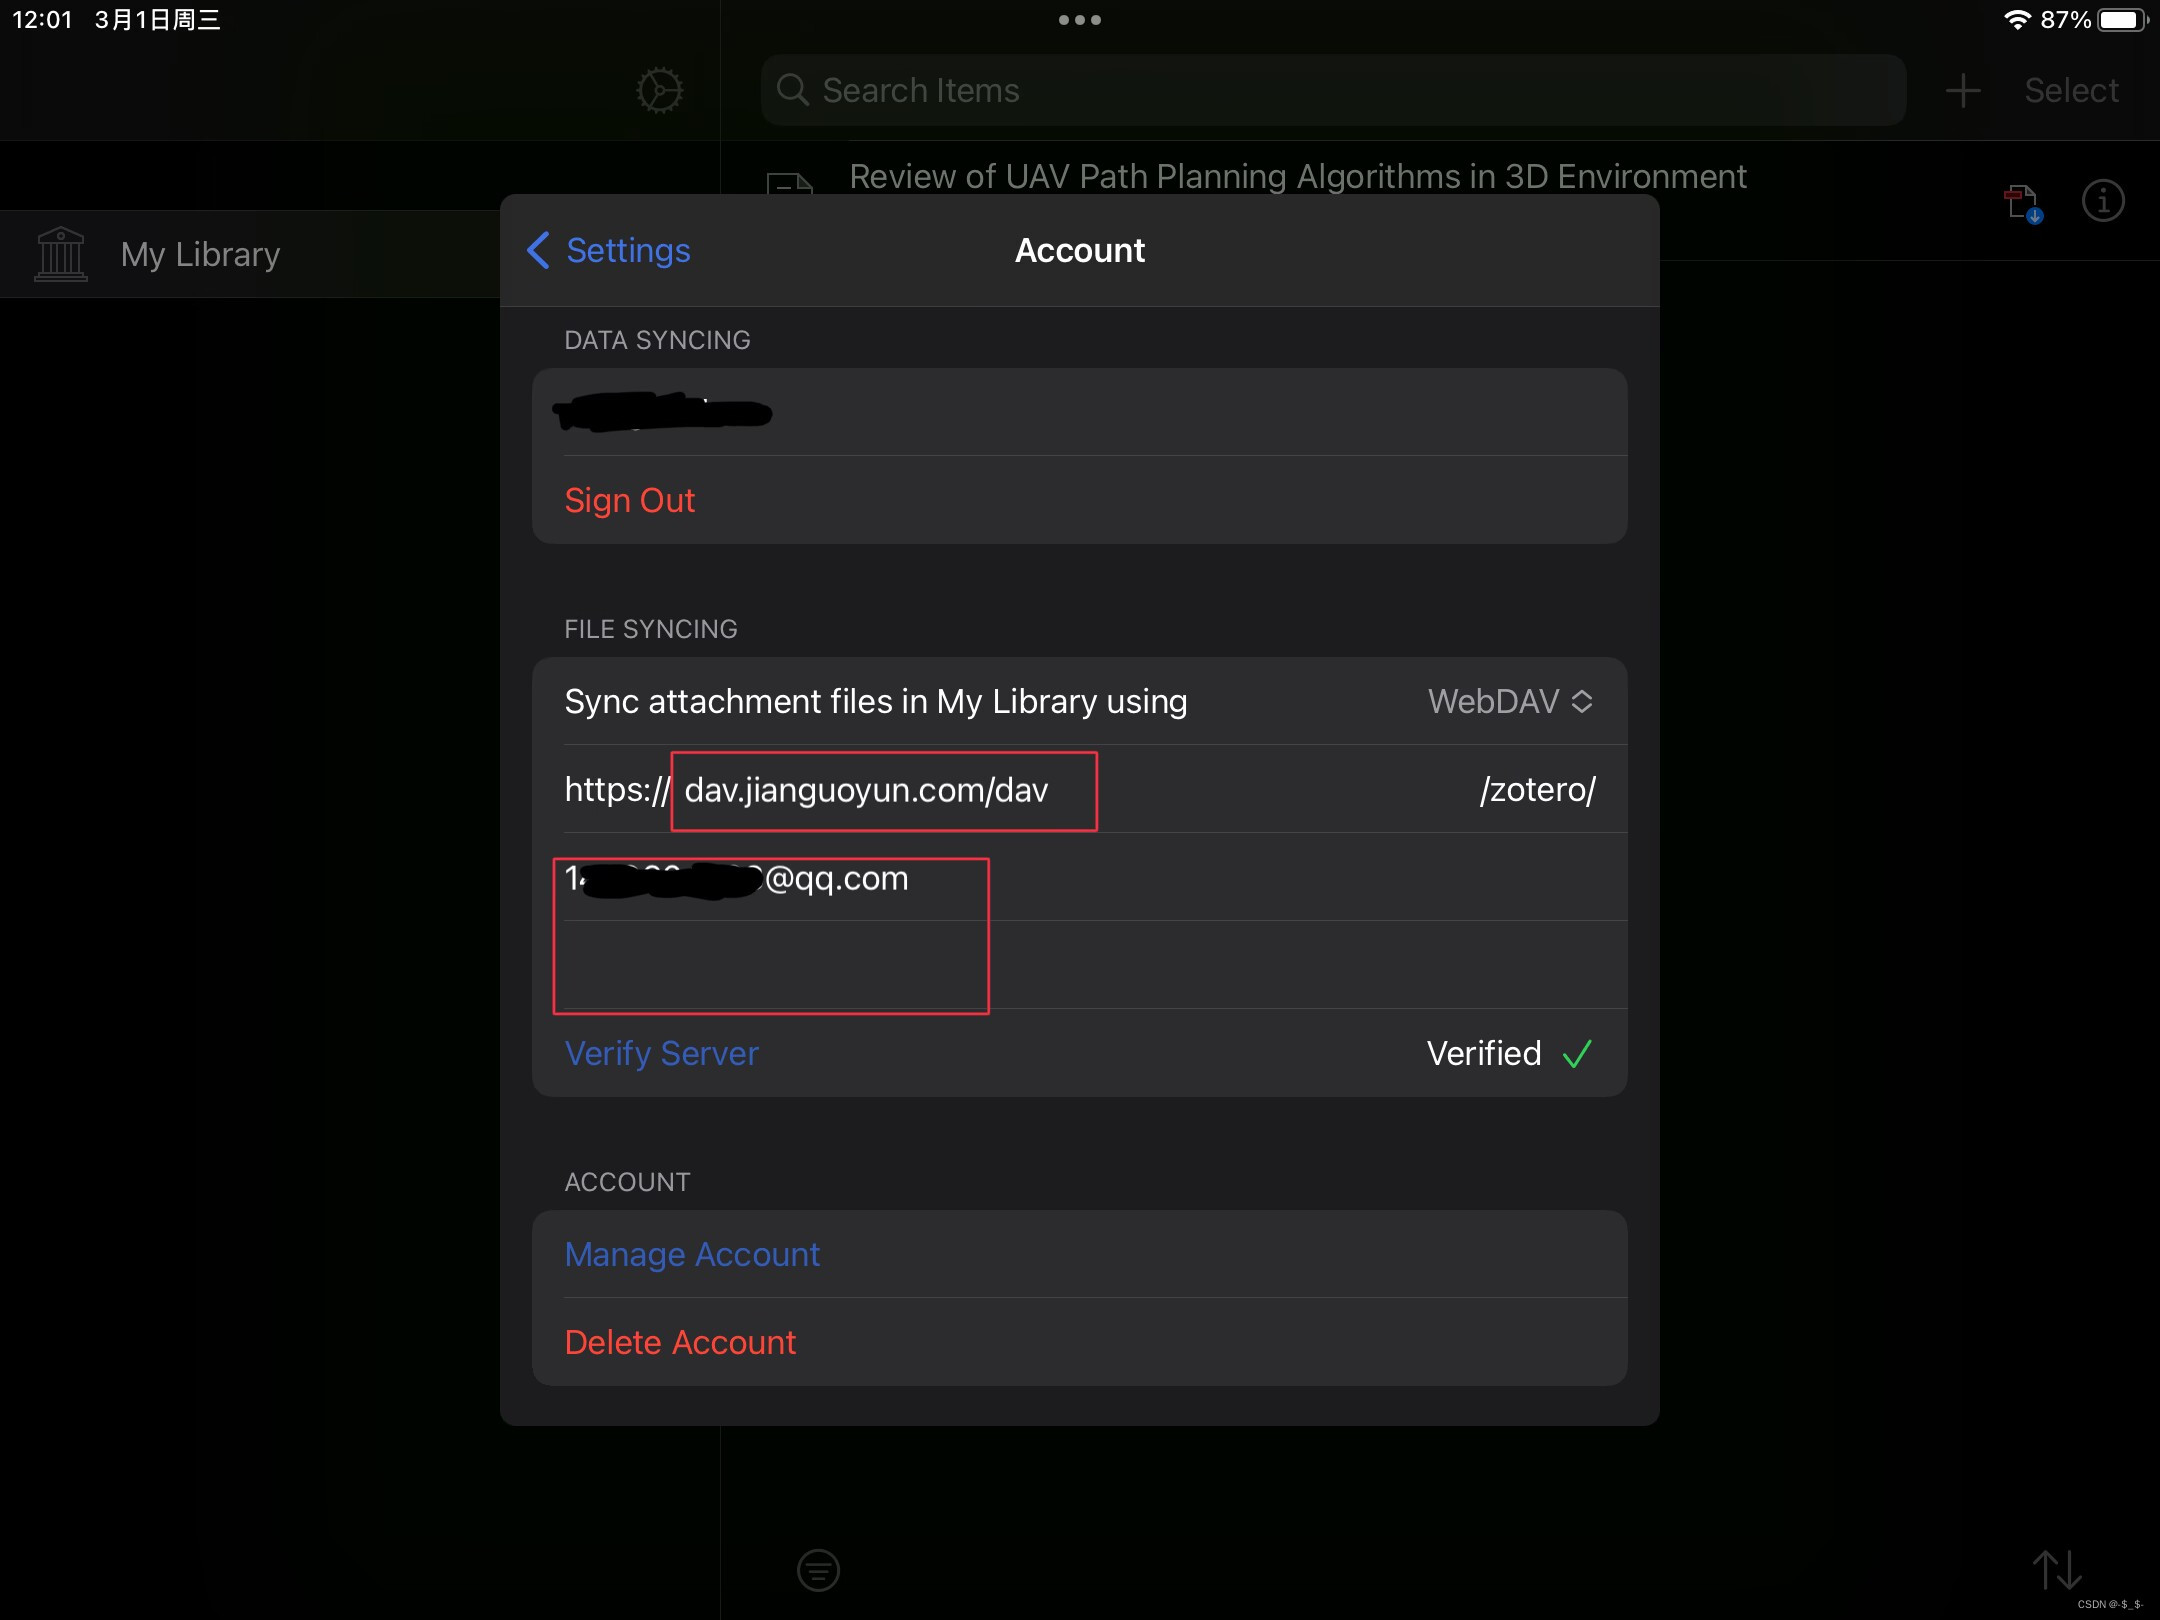Click Delete Account
The image size is (2160, 1620).
click(x=680, y=1342)
